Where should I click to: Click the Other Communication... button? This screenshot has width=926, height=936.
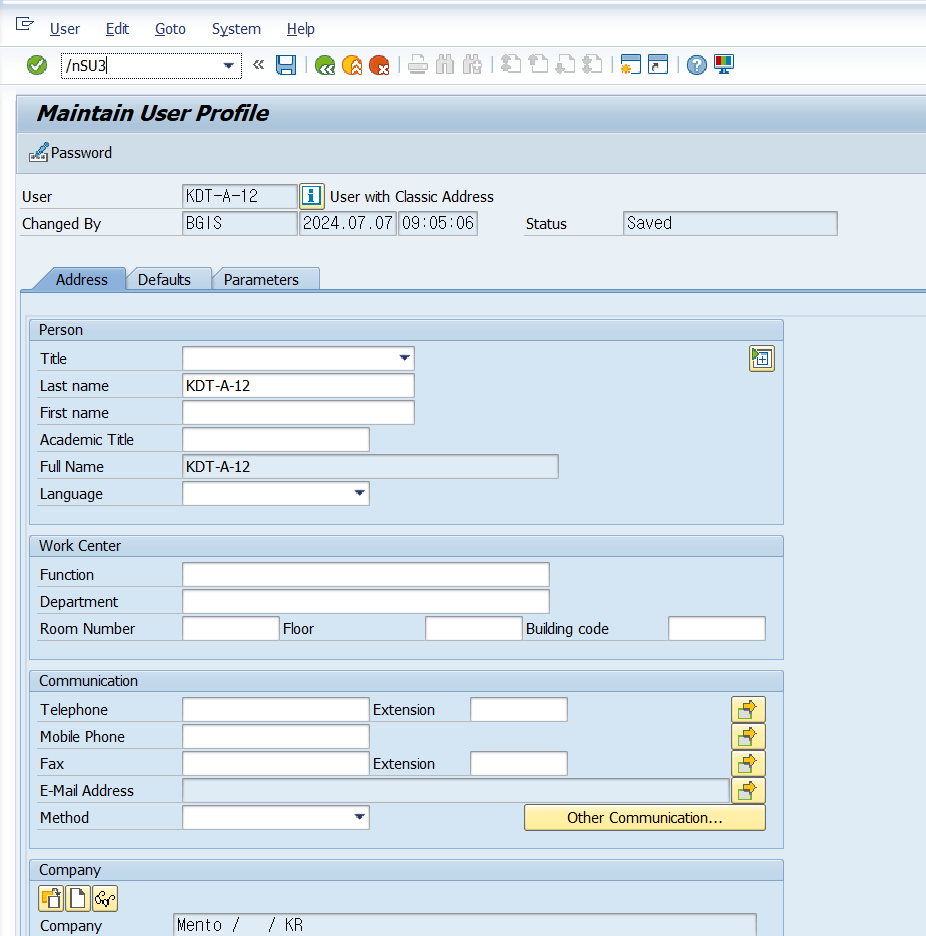[x=645, y=818]
